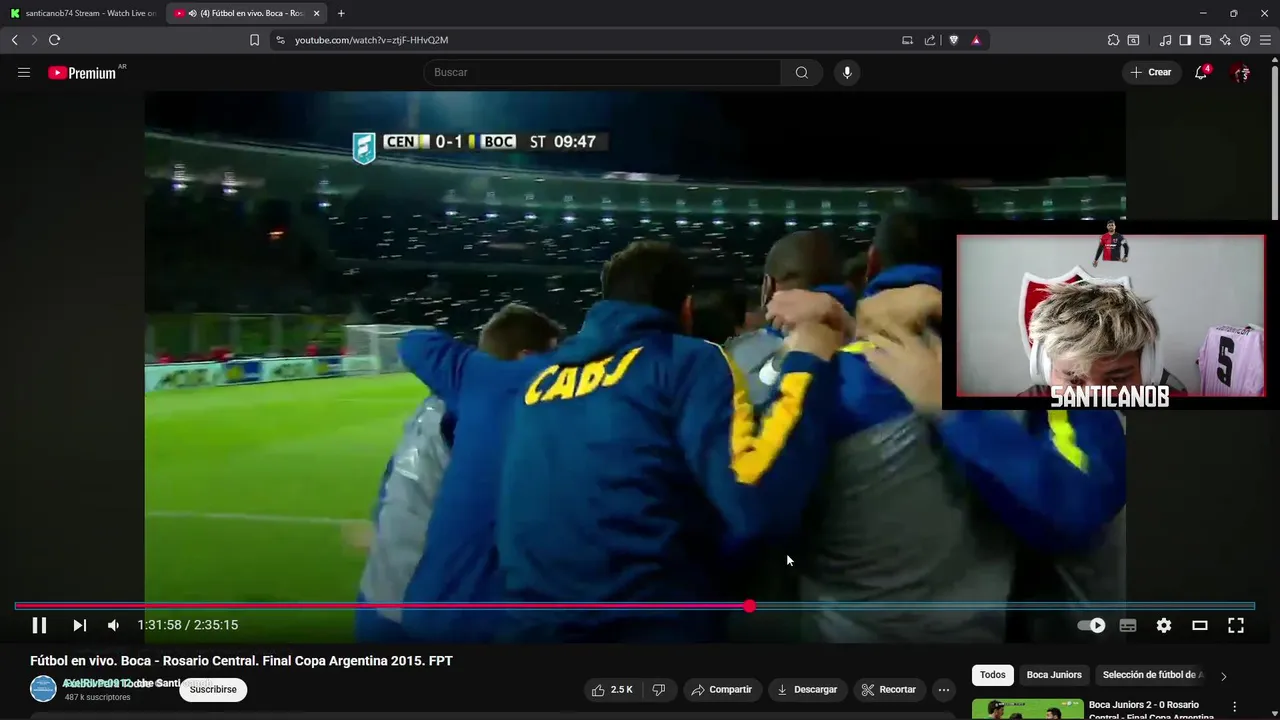Like the video with the thumbs-up button
The height and width of the screenshot is (720, 1280).
coord(611,690)
